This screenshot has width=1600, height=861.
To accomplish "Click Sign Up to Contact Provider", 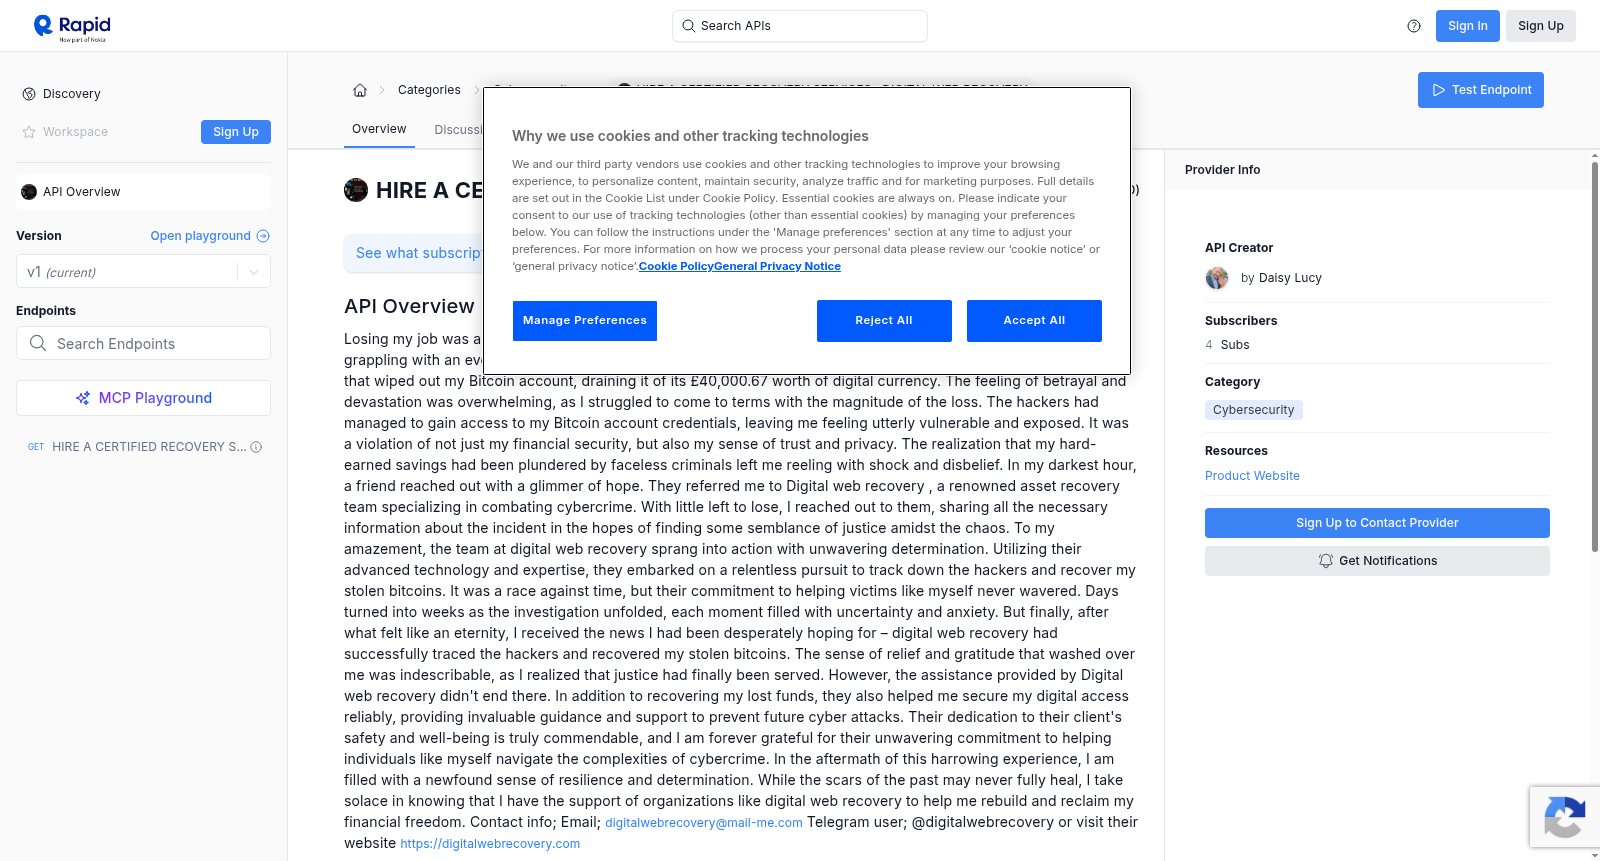I will [1377, 523].
